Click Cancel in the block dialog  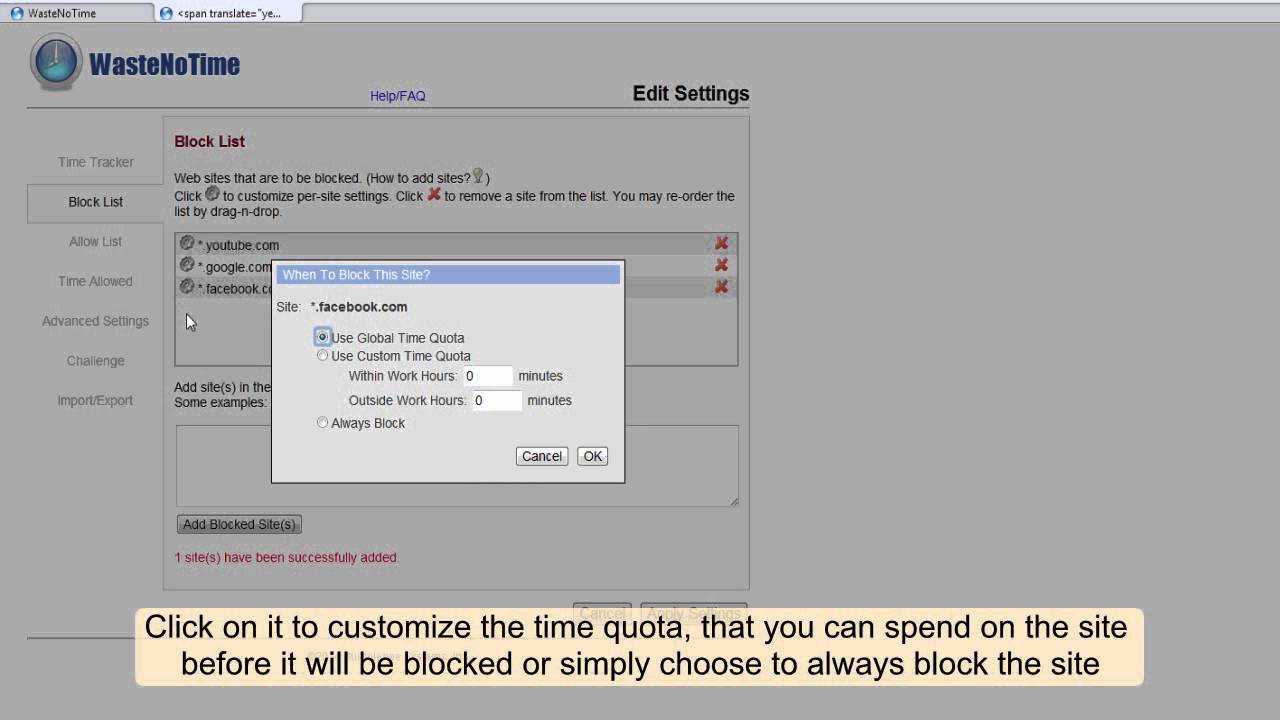coord(542,456)
